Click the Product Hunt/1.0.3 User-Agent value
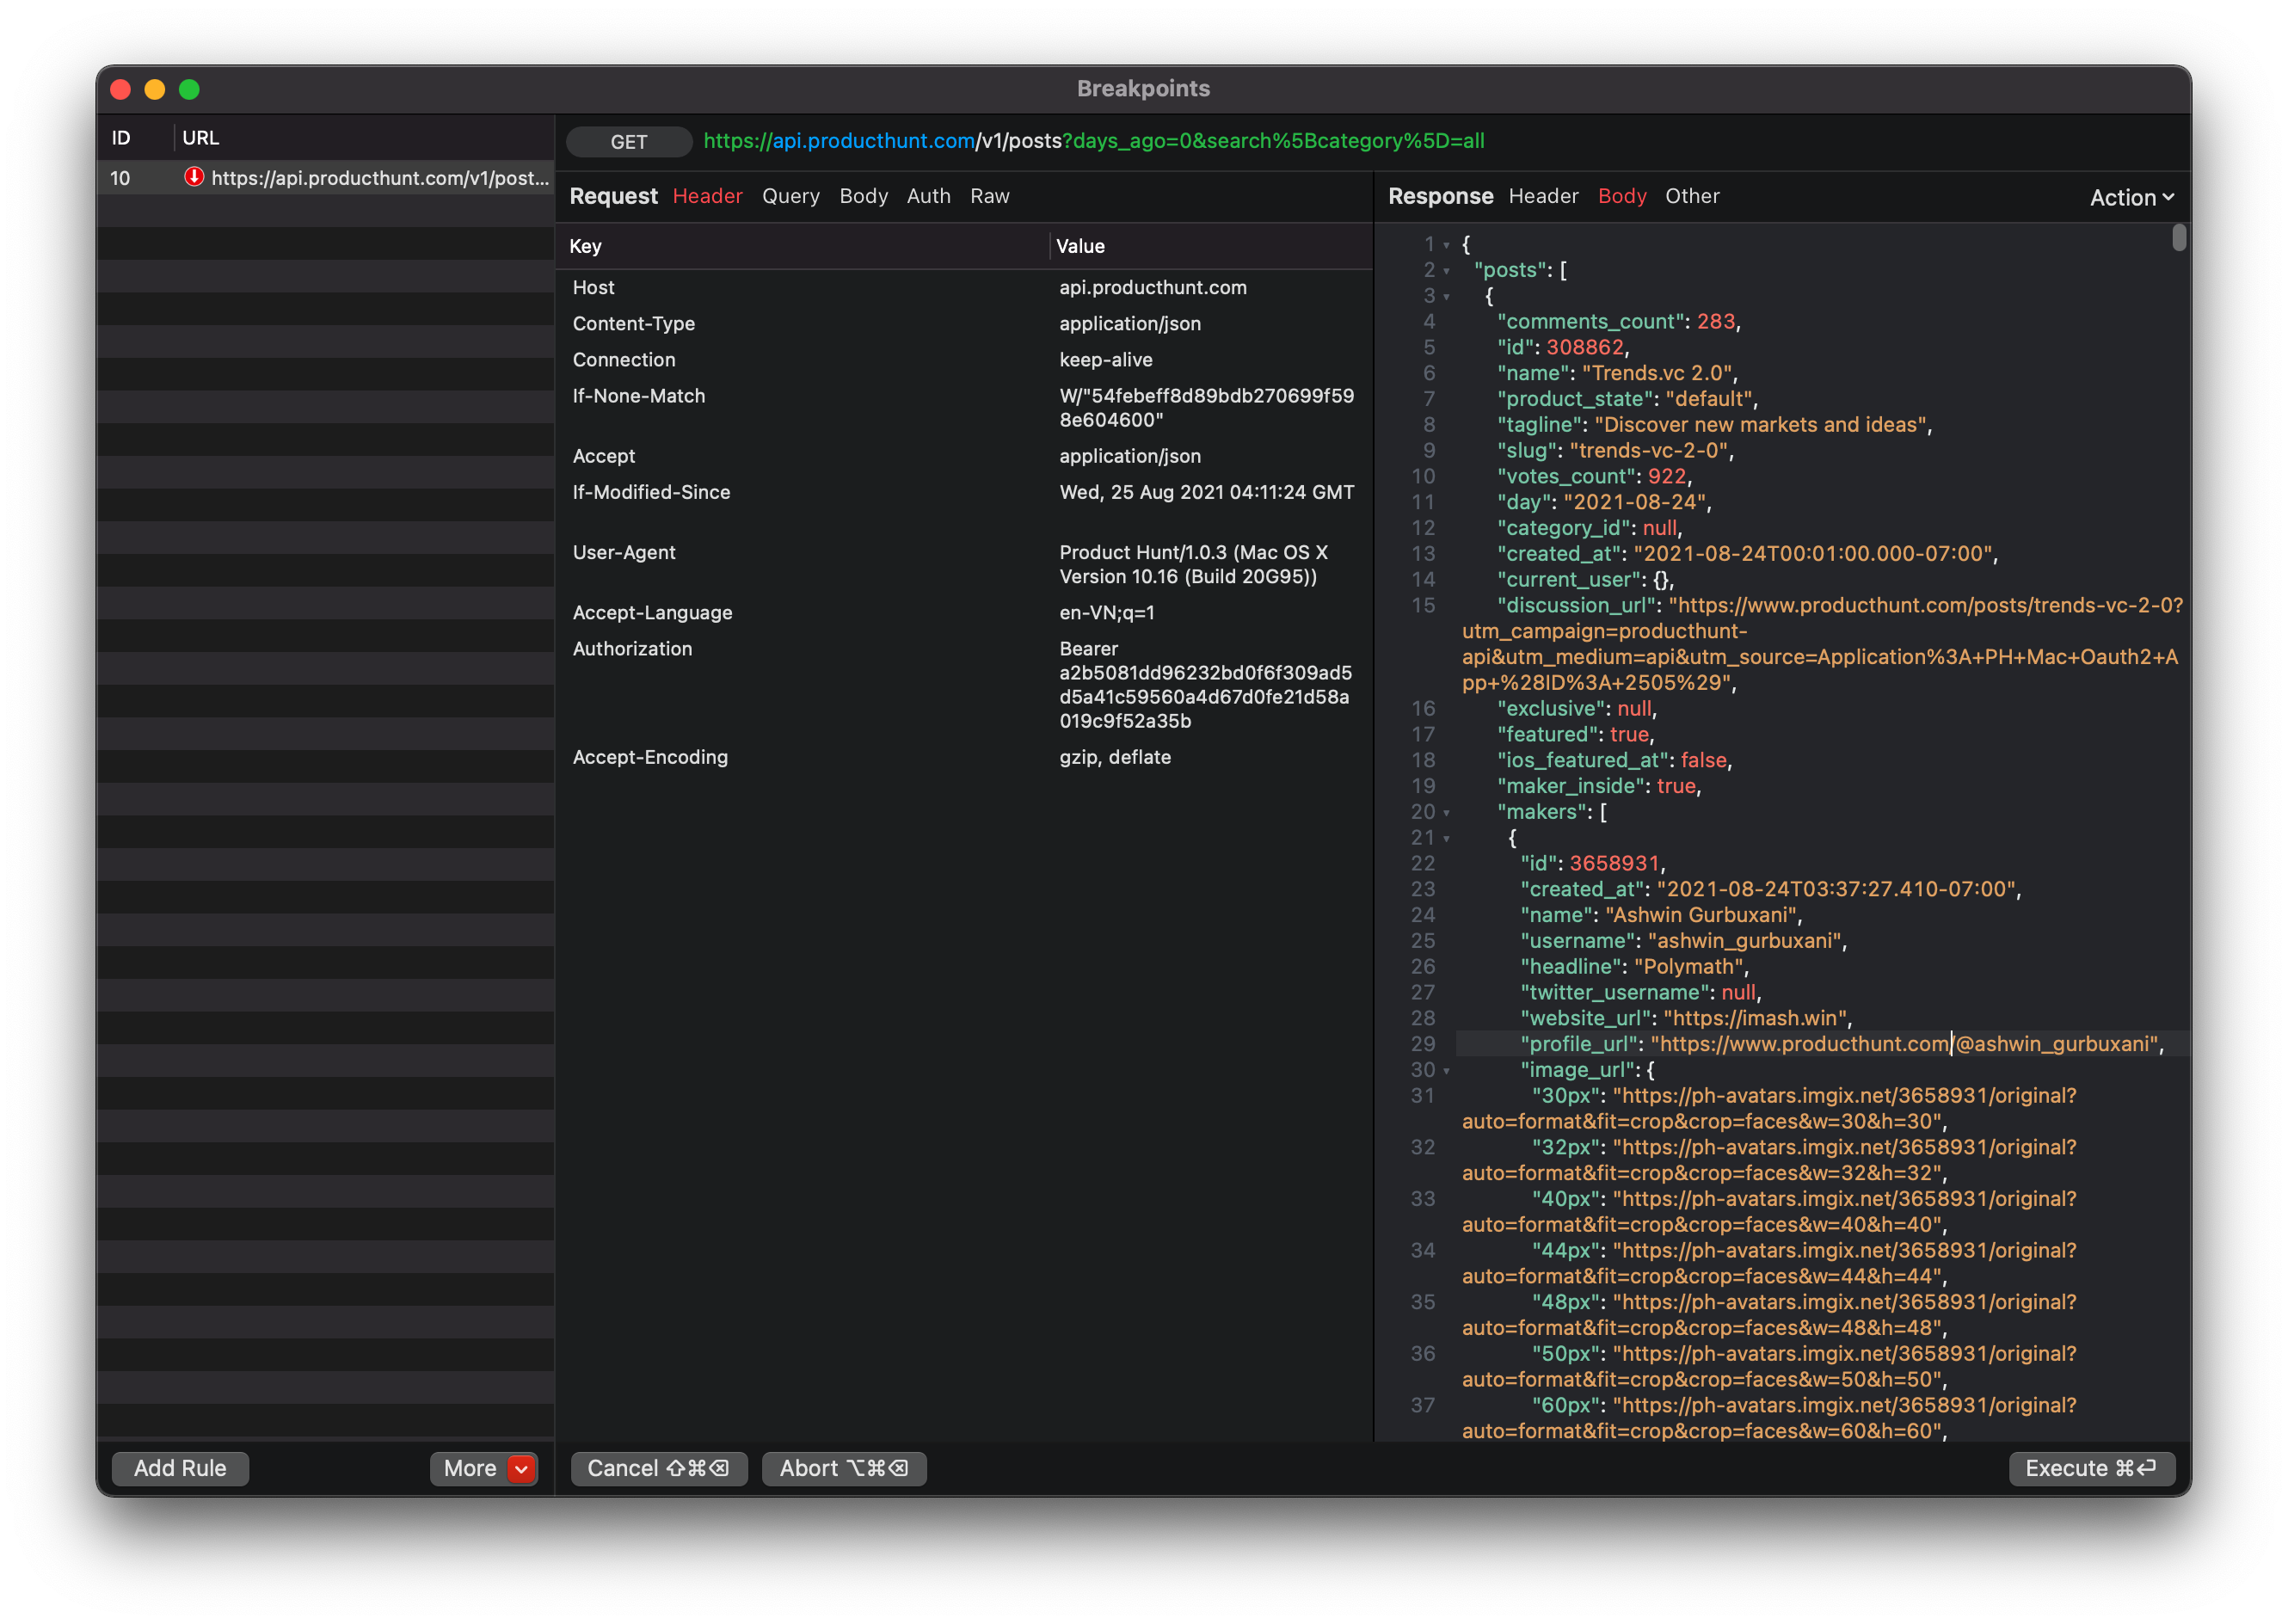The height and width of the screenshot is (1624, 2288). pos(1193,564)
